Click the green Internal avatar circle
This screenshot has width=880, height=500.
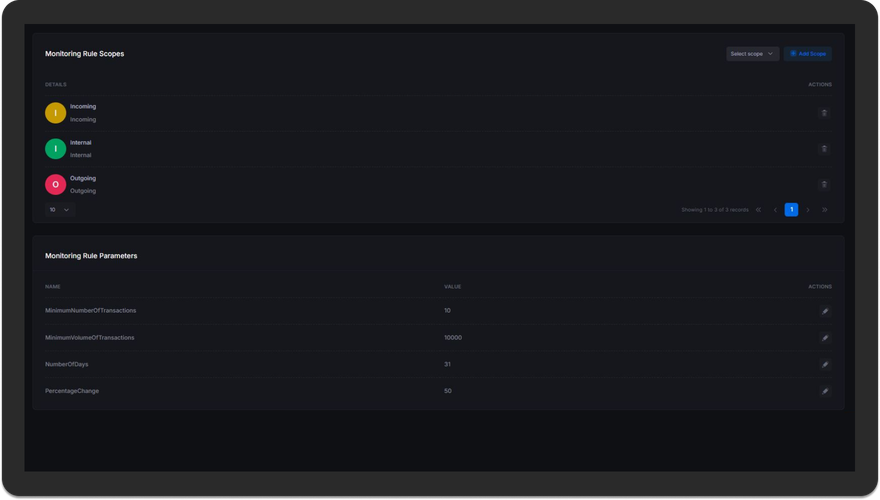(56, 149)
